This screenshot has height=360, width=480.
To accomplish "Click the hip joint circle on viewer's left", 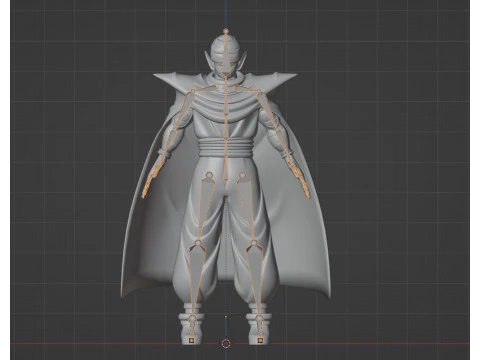I will pos(210,175).
